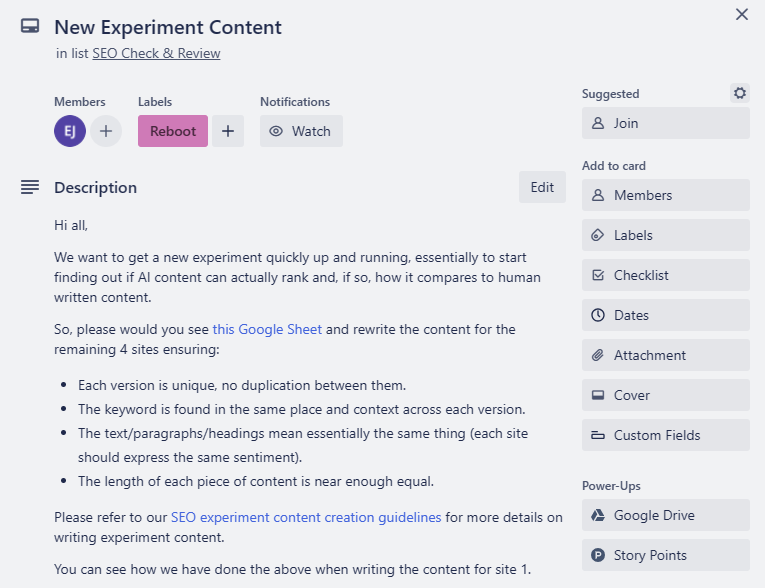
Task: Follow the 'this Google Sheet' link
Action: pos(267,329)
